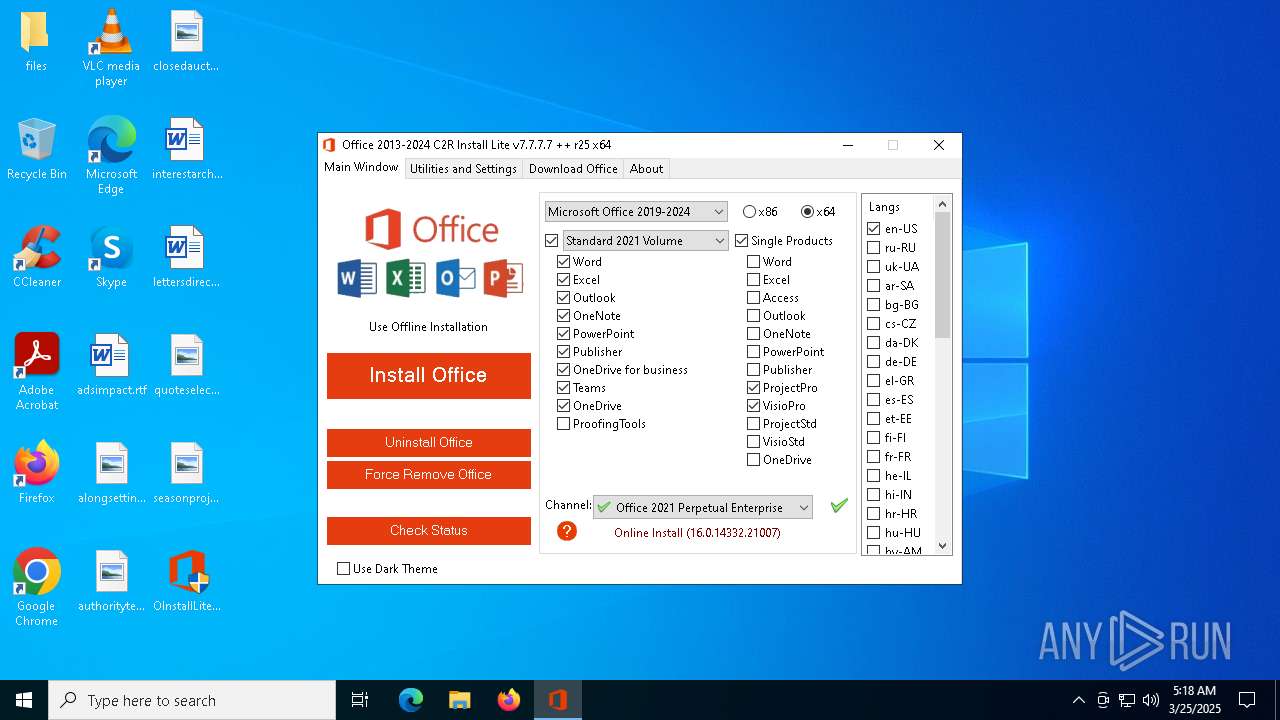
Task: Select lettersdirec Word document icon
Action: click(x=187, y=257)
